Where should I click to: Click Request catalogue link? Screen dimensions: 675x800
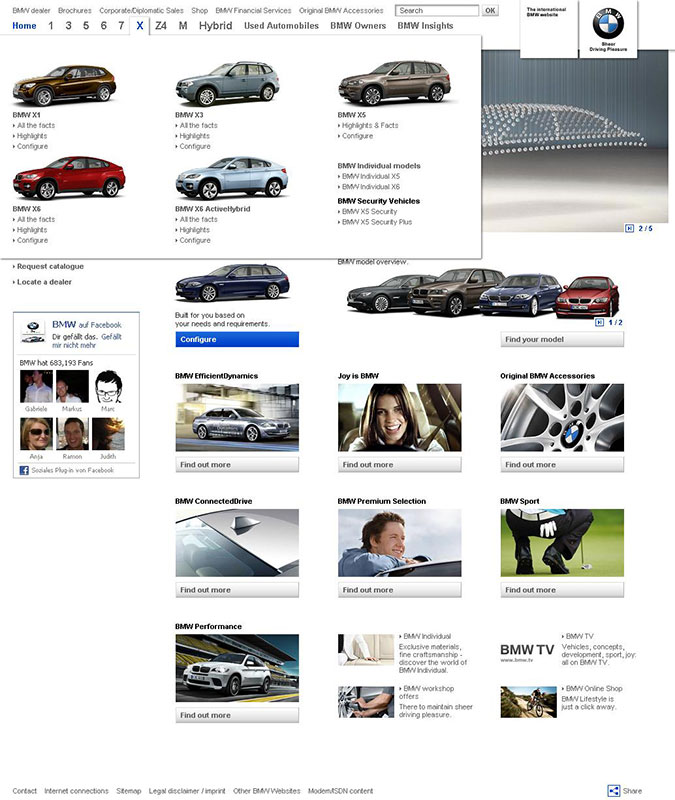pyautogui.click(x=50, y=266)
